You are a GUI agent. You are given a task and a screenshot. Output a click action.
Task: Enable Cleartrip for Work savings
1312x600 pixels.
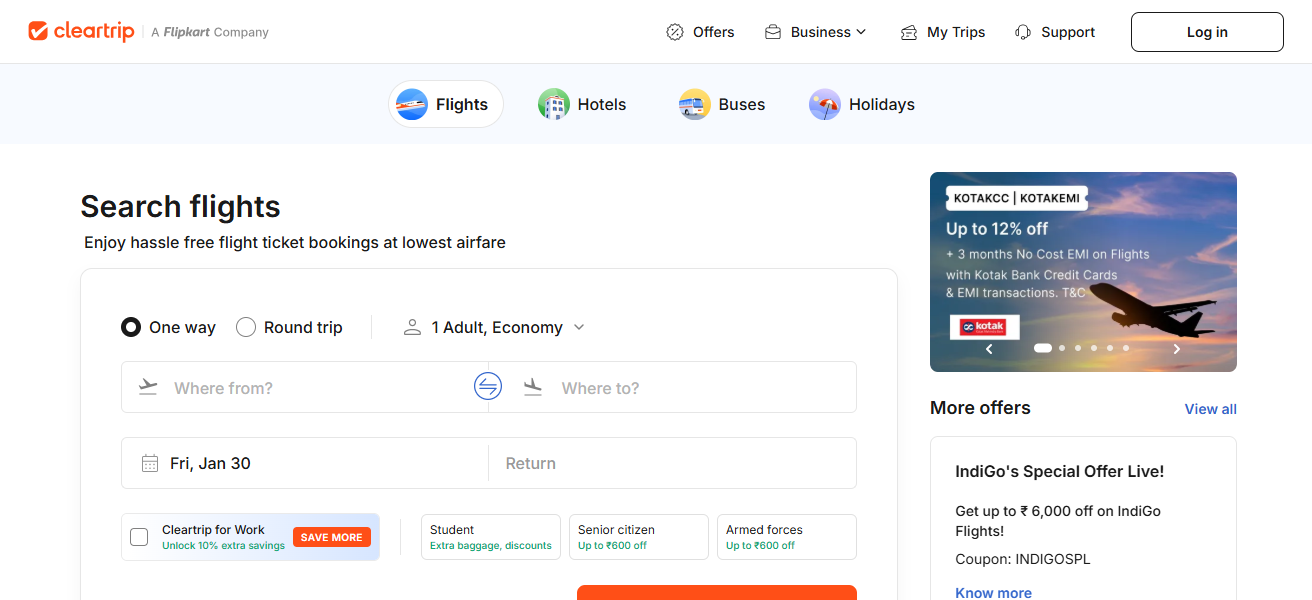pyautogui.click(x=139, y=537)
